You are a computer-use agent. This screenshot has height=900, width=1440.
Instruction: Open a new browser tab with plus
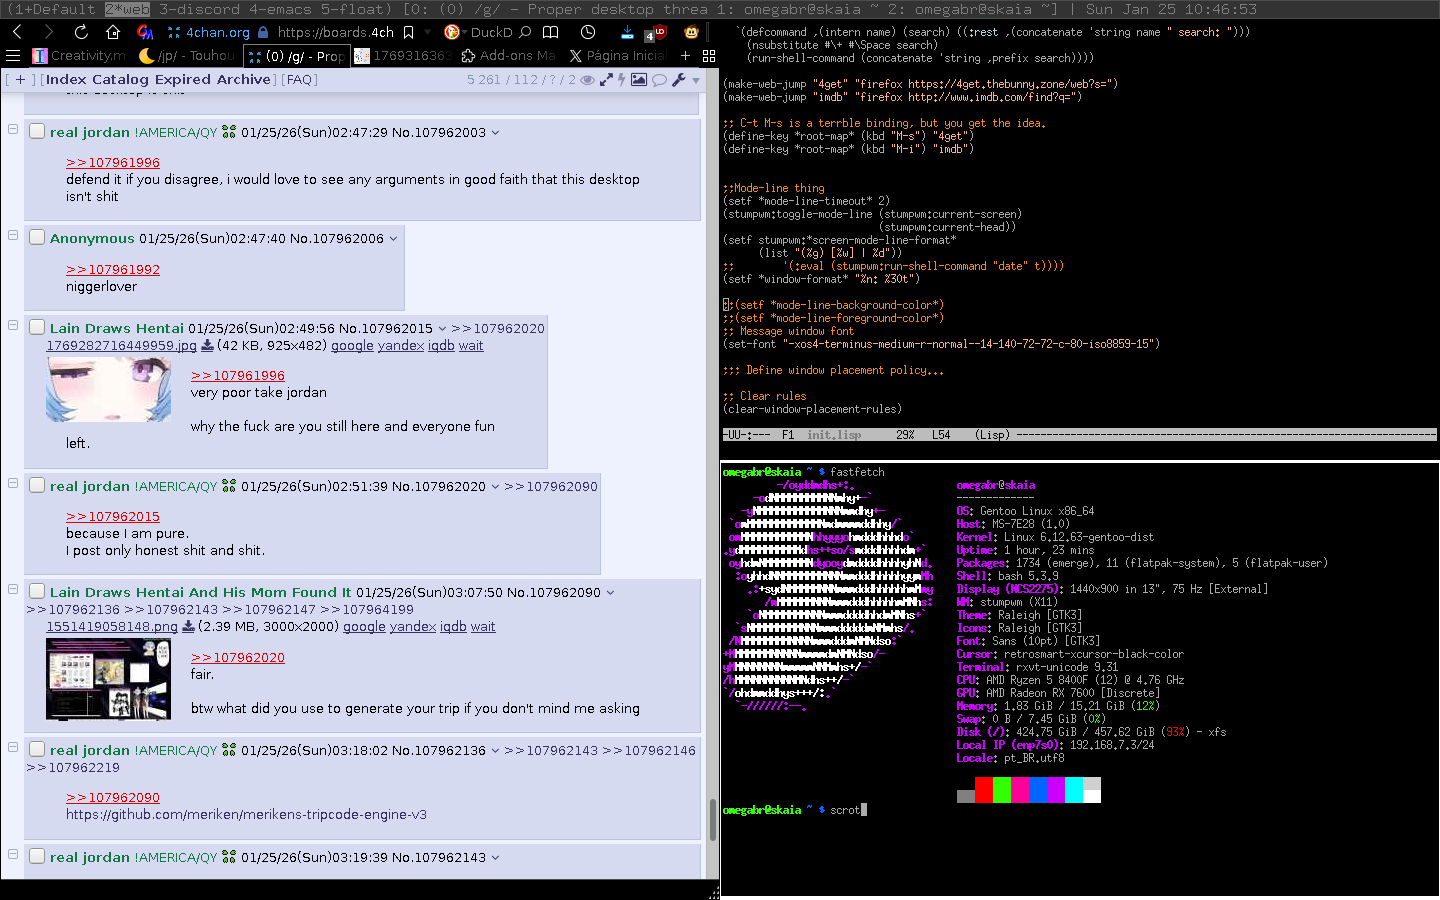click(x=686, y=56)
